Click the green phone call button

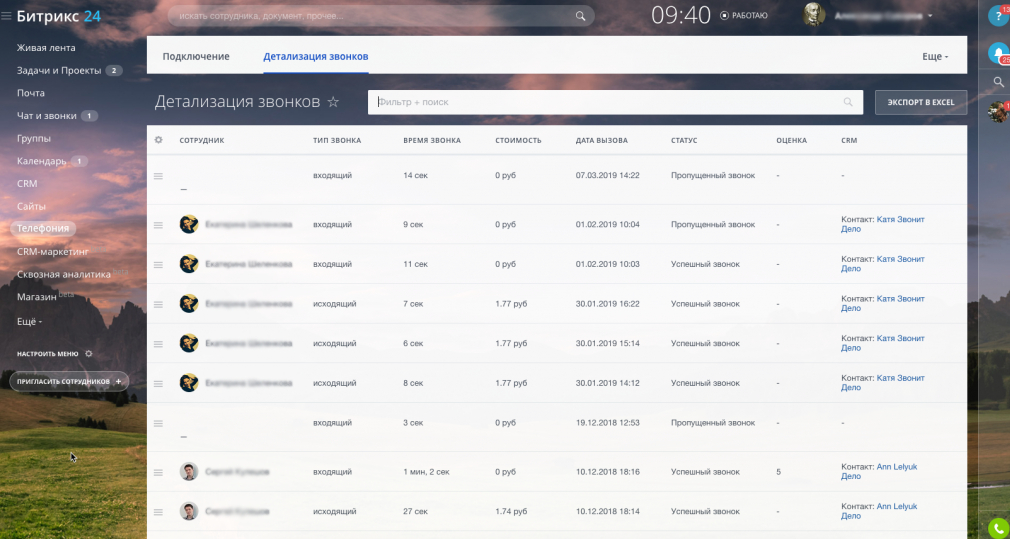coord(997,527)
